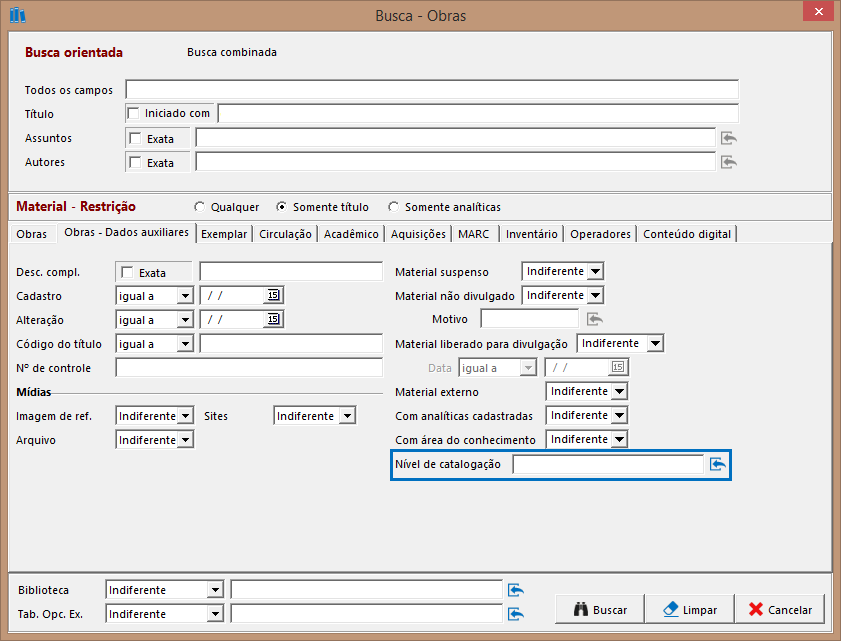Select Somente título radio option
The image size is (841, 641).
[x=281, y=207]
